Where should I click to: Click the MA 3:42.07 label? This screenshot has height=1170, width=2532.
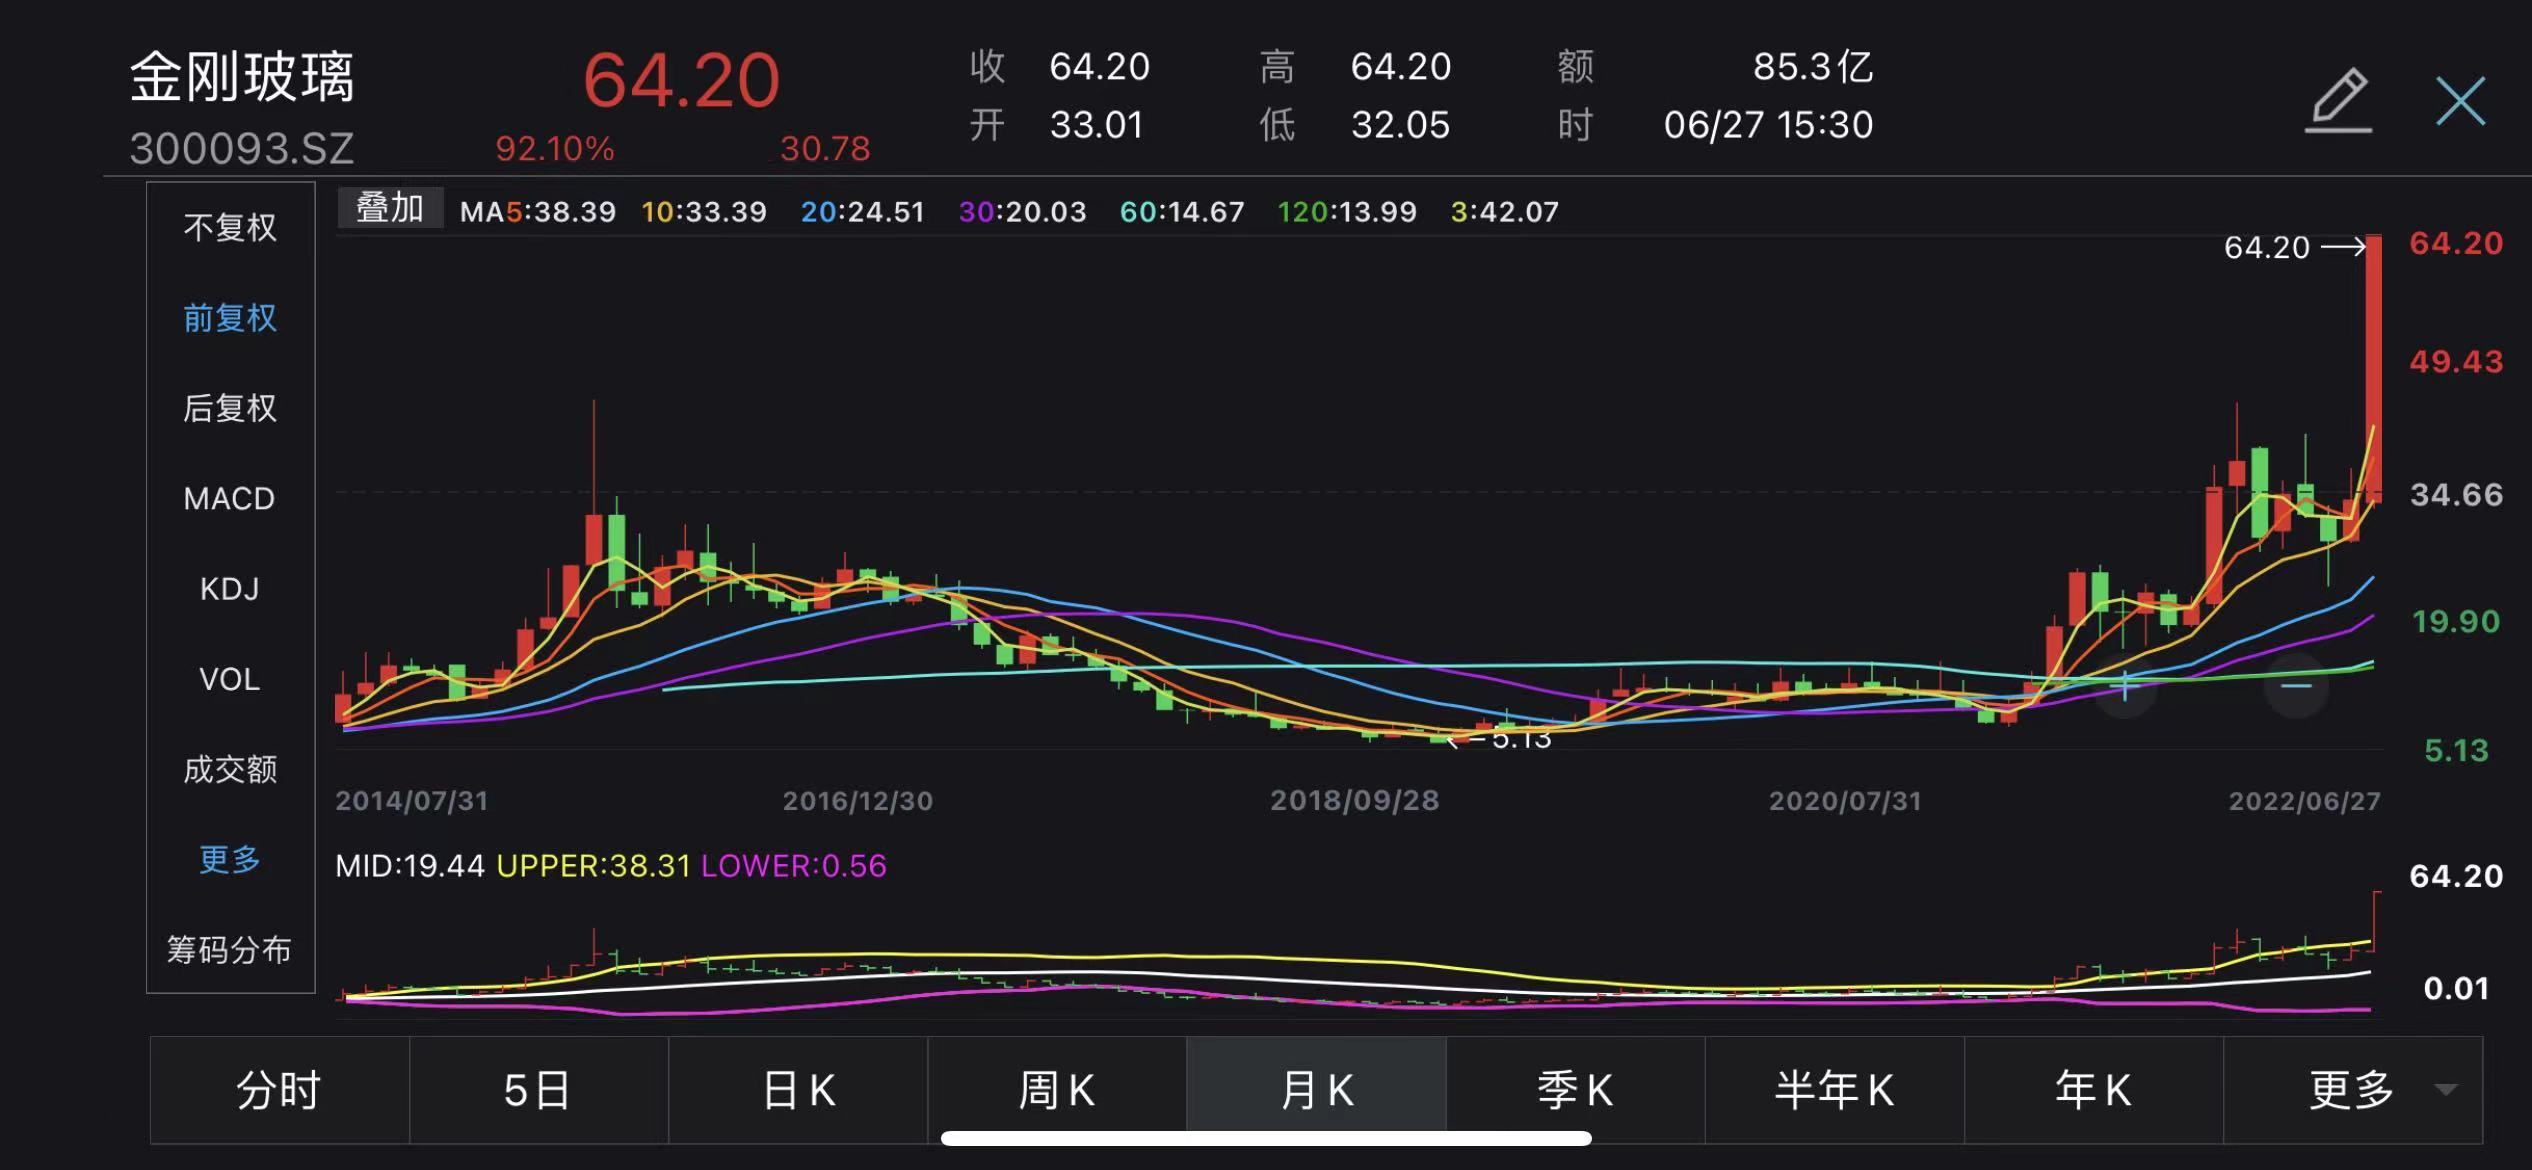[1505, 212]
